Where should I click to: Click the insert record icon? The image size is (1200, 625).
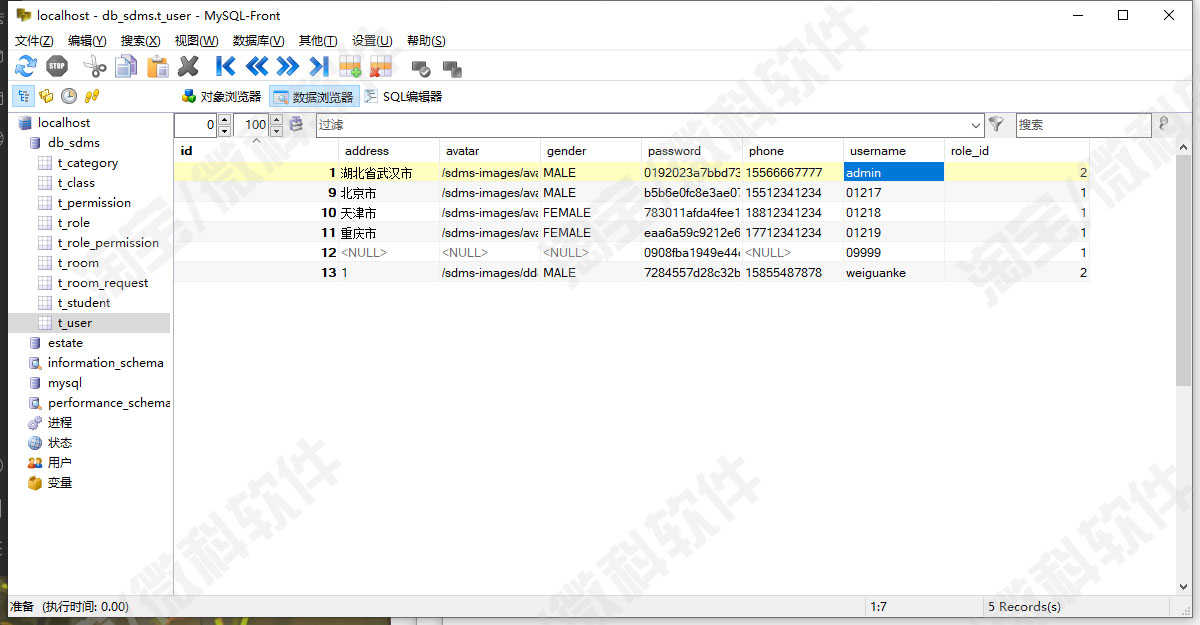pos(350,67)
